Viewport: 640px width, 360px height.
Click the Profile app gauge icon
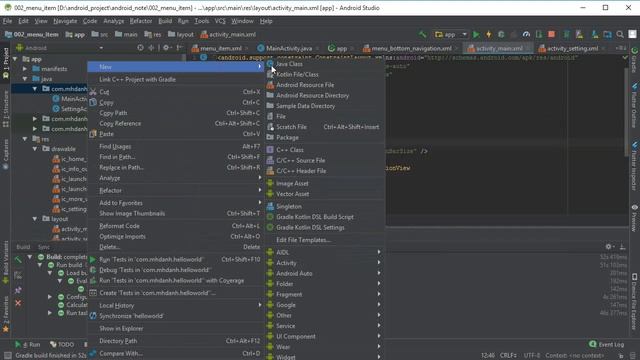pyautogui.click(x=527, y=35)
